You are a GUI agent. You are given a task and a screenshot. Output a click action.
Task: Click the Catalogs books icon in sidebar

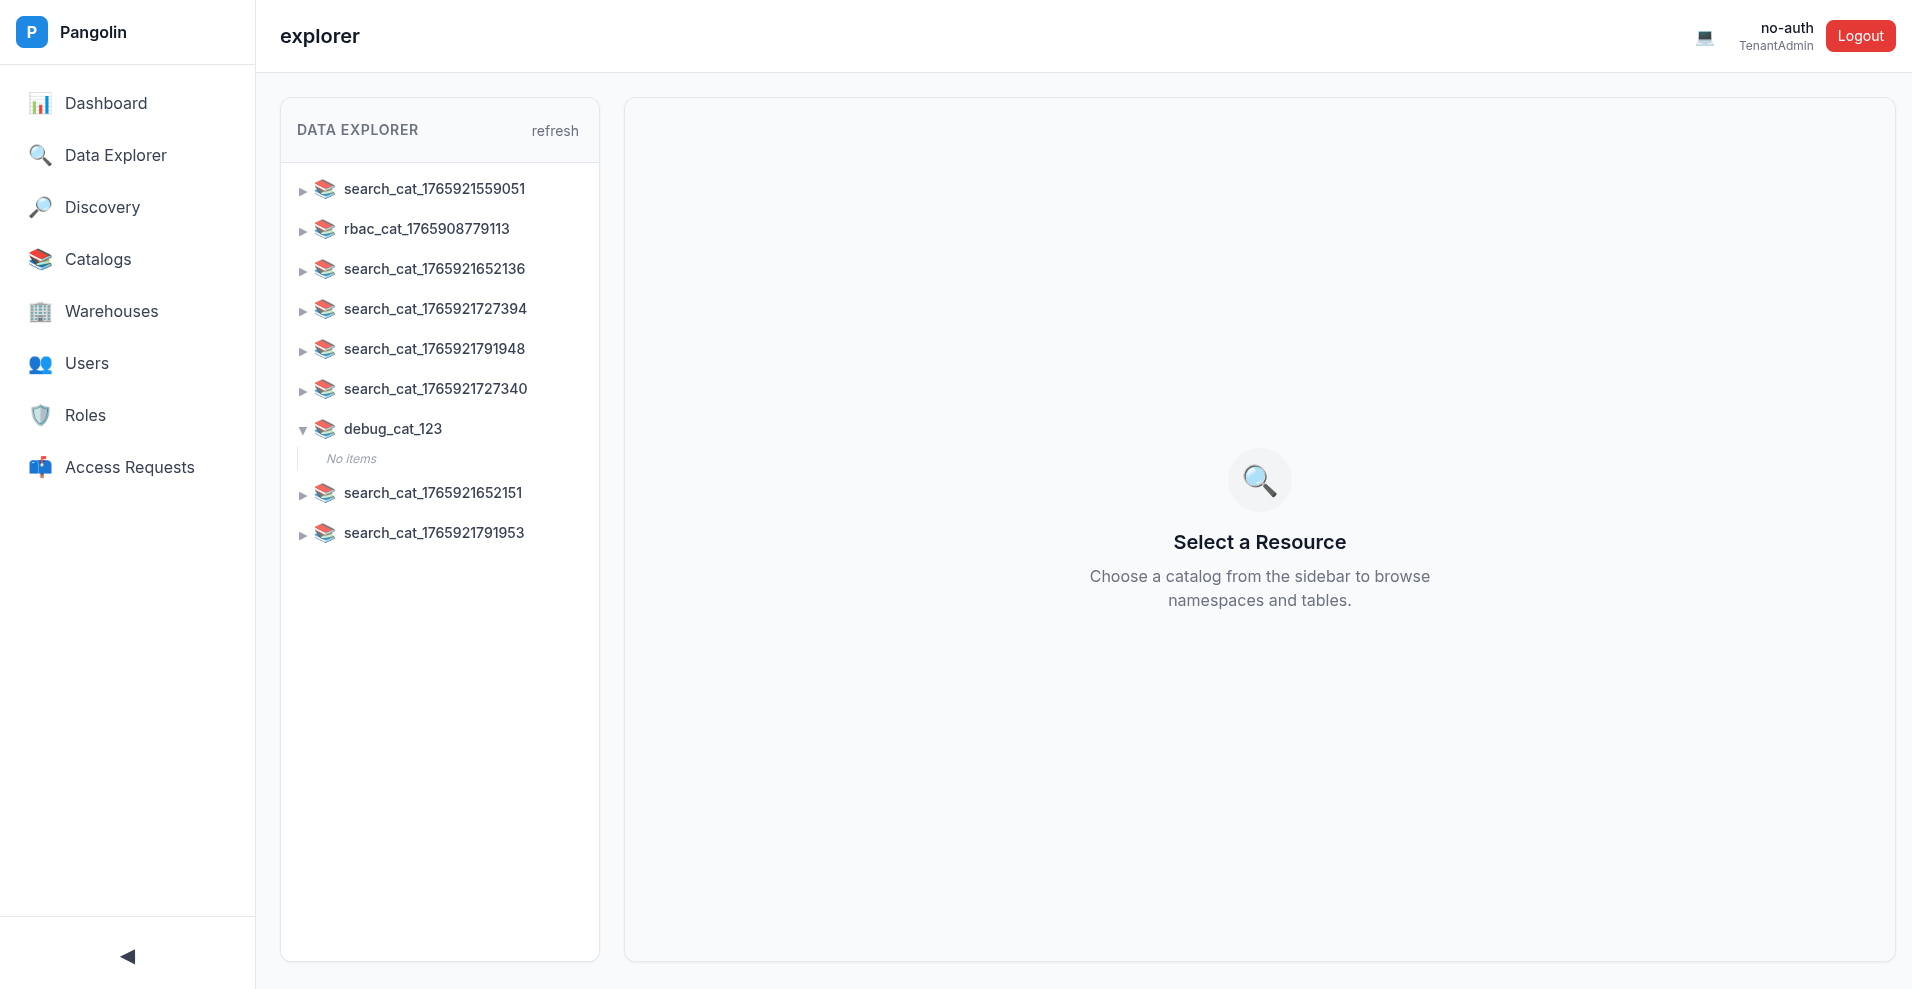coord(40,259)
